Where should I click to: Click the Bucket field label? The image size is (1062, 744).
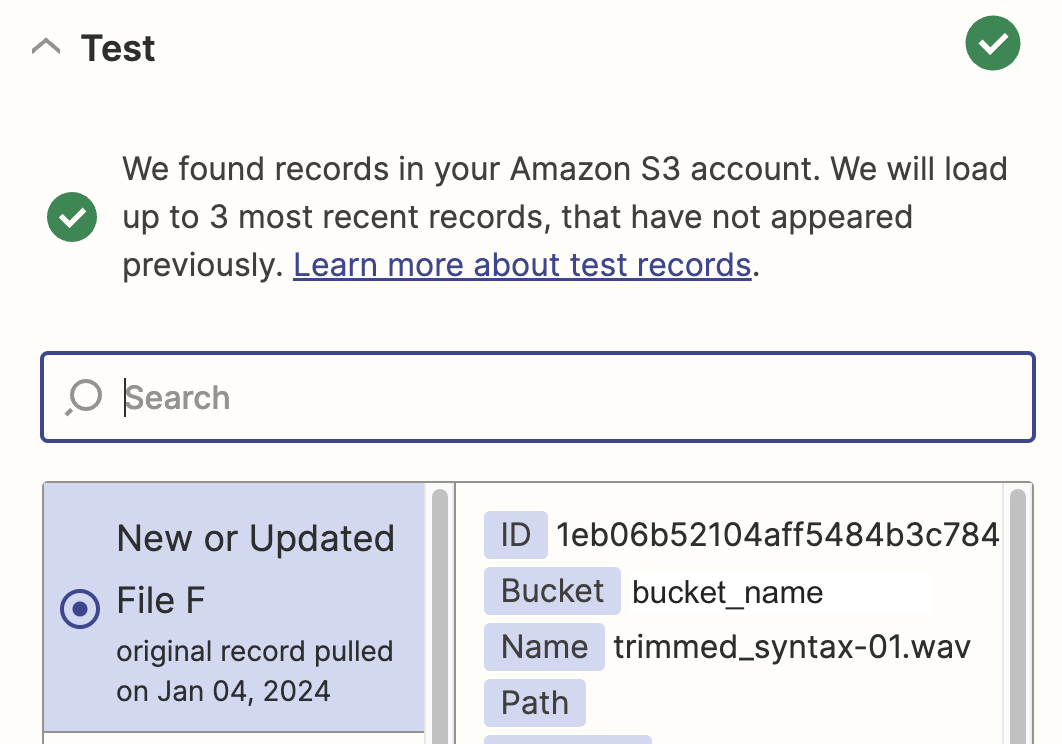(x=552, y=591)
